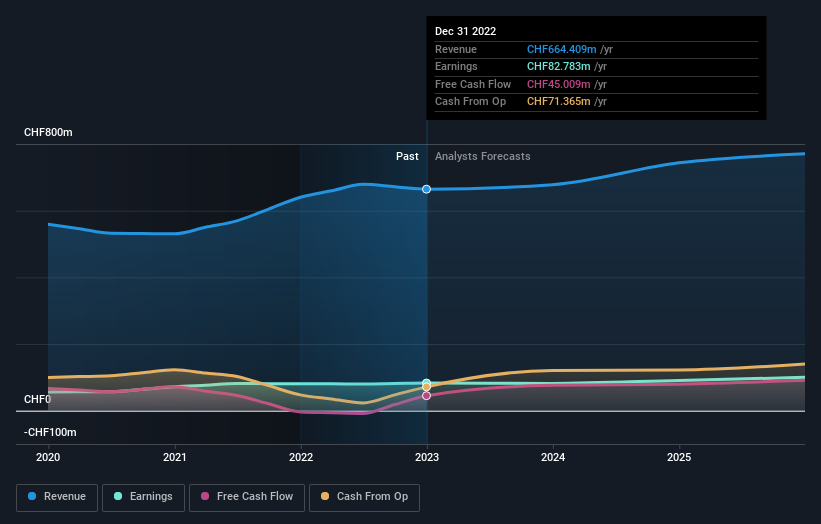
Task: Click the 2022 x-axis label
Action: pos(301,457)
